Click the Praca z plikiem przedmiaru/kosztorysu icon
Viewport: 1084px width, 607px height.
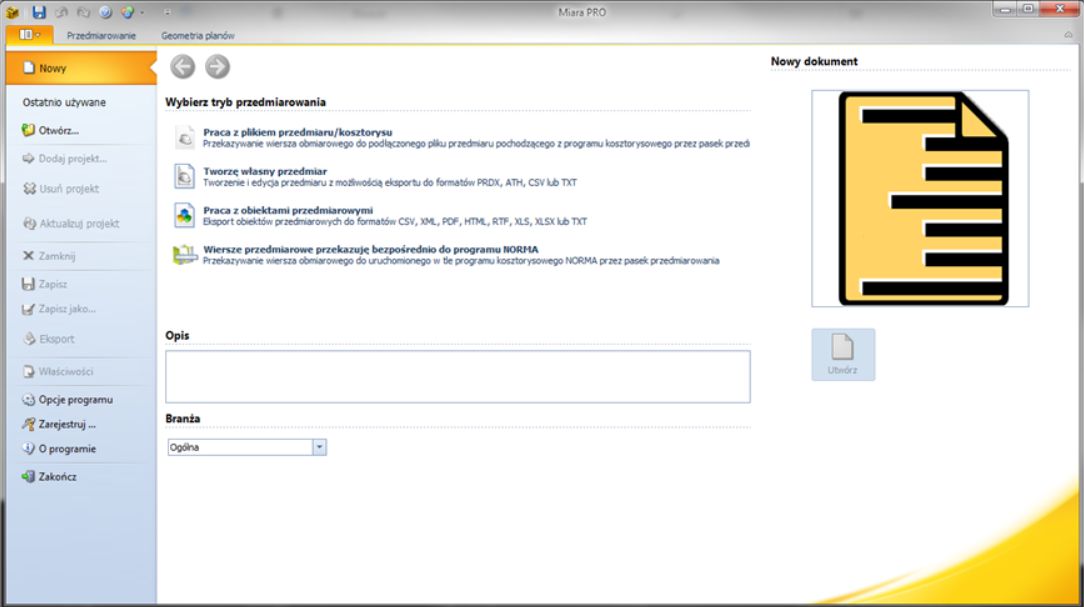tap(185, 138)
